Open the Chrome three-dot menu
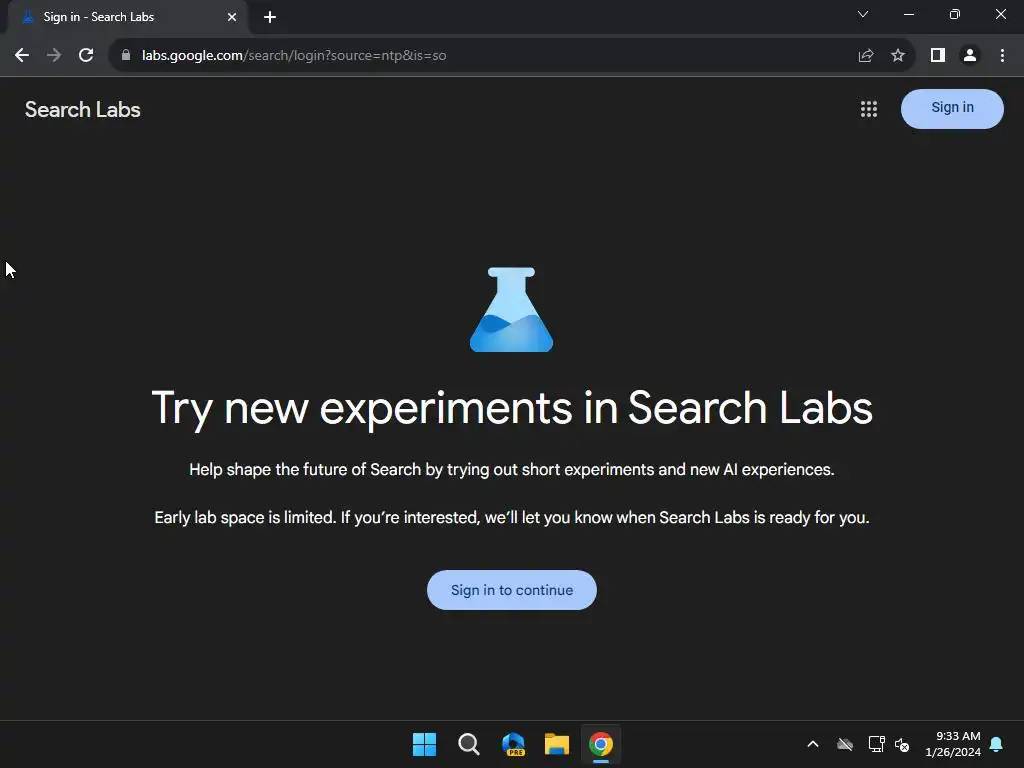1024x768 pixels. pyautogui.click(x=1002, y=56)
